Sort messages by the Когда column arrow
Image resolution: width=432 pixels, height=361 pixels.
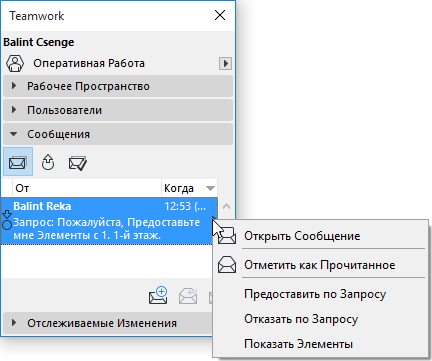(210, 188)
